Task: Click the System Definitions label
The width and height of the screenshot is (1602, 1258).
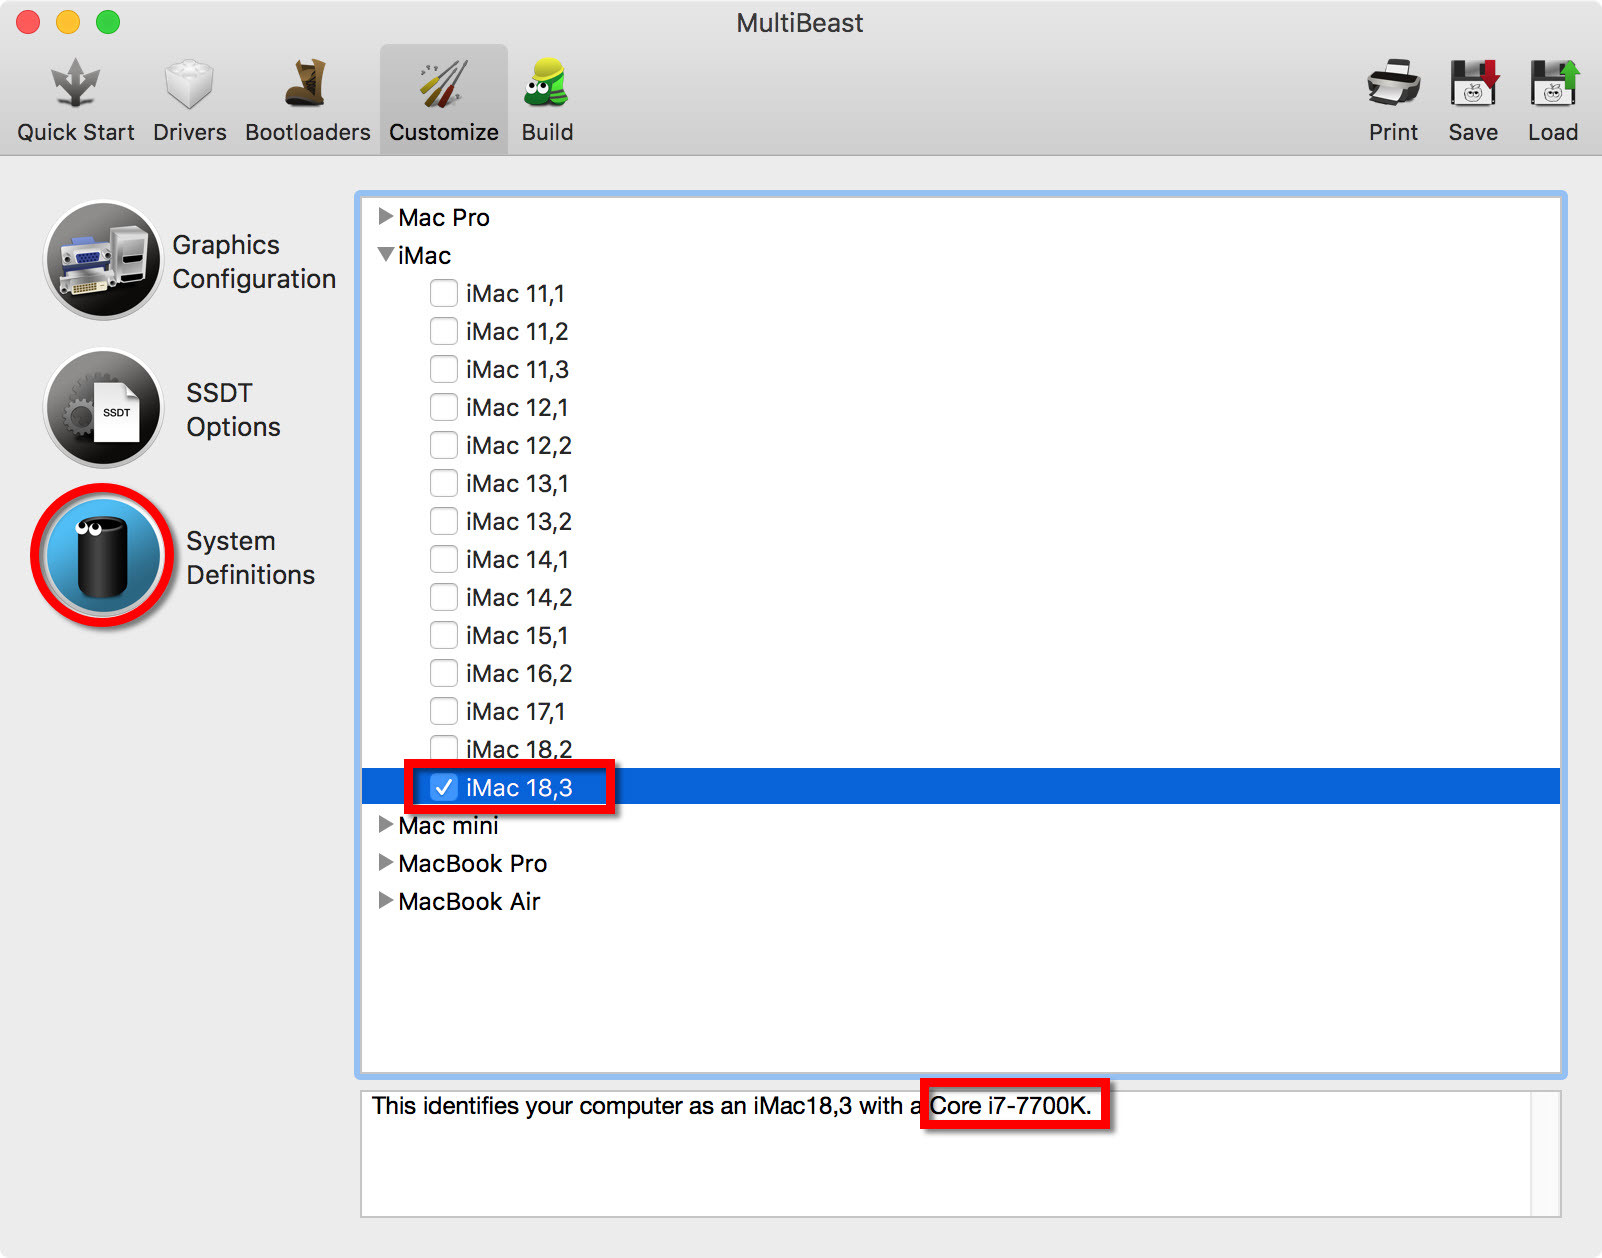Action: point(250,558)
